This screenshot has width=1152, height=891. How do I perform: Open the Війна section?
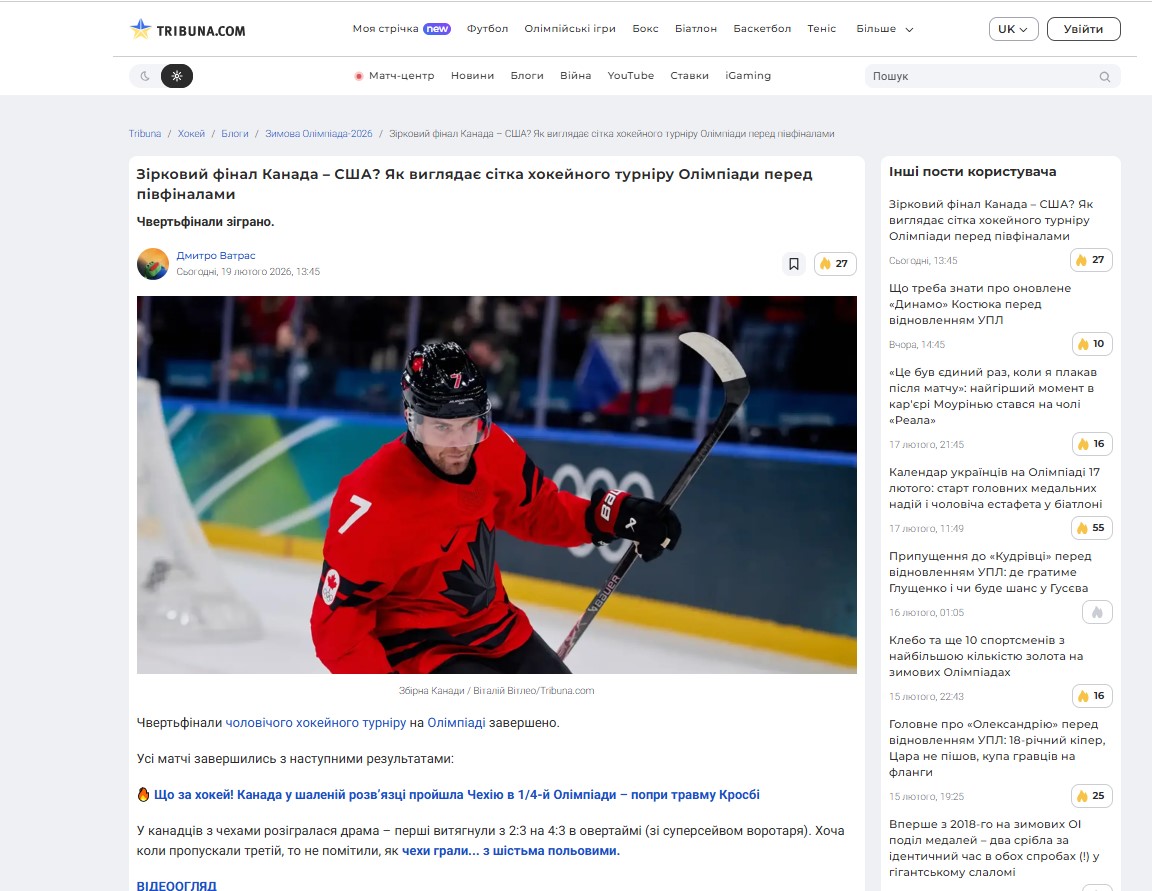coord(575,76)
